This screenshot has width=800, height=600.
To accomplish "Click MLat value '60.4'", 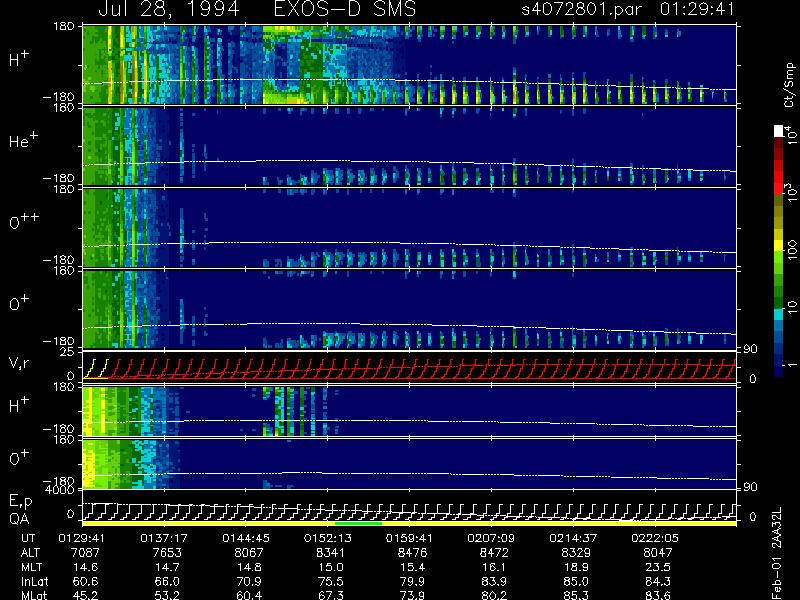I will pos(249,595).
